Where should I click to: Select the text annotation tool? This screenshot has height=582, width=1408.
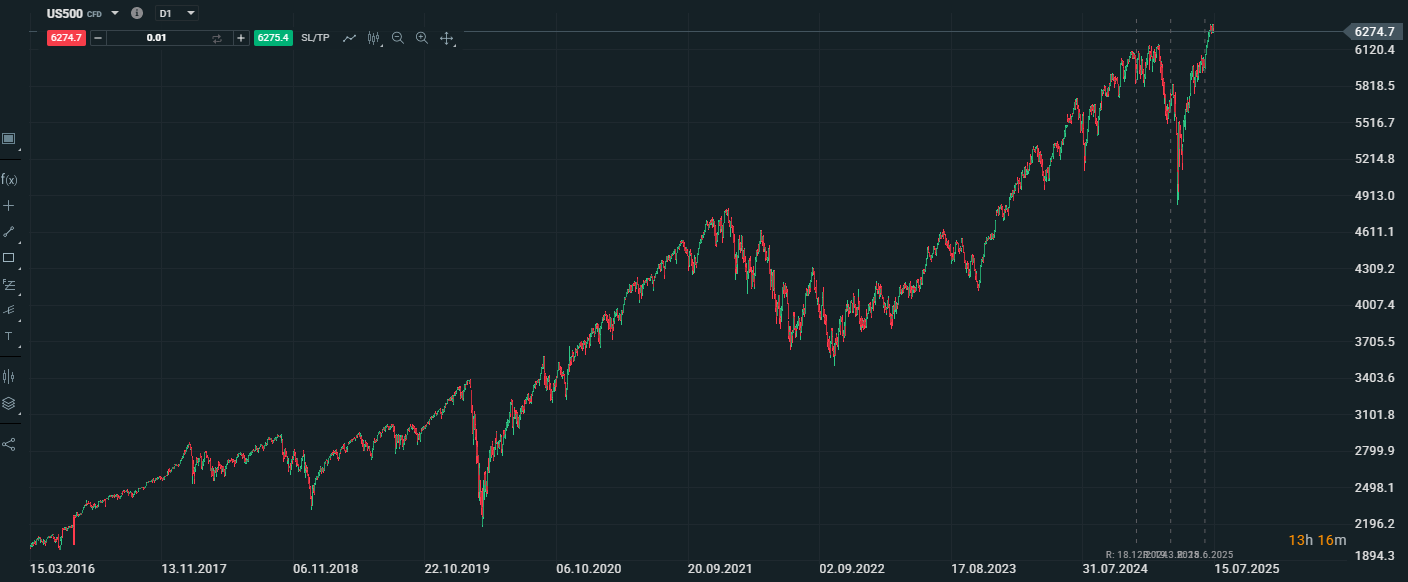[9, 336]
